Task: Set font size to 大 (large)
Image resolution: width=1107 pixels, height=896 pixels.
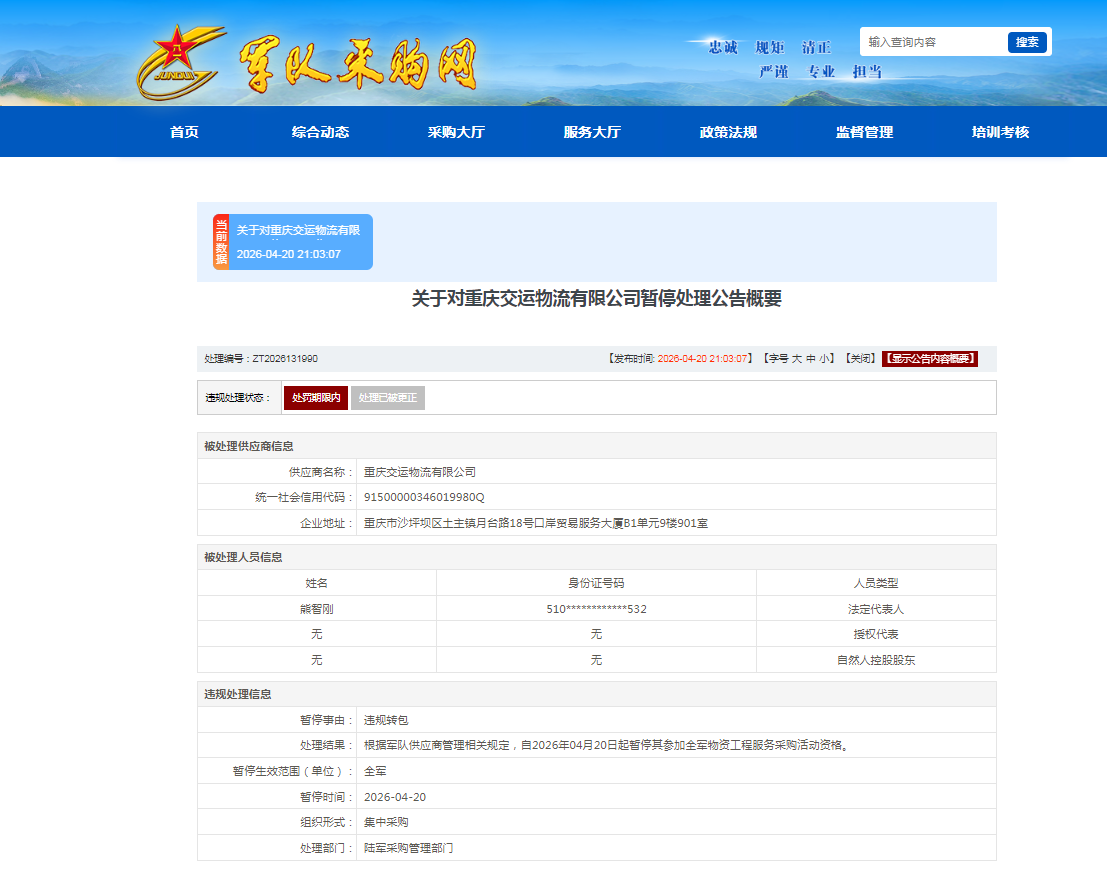Action: click(x=797, y=359)
